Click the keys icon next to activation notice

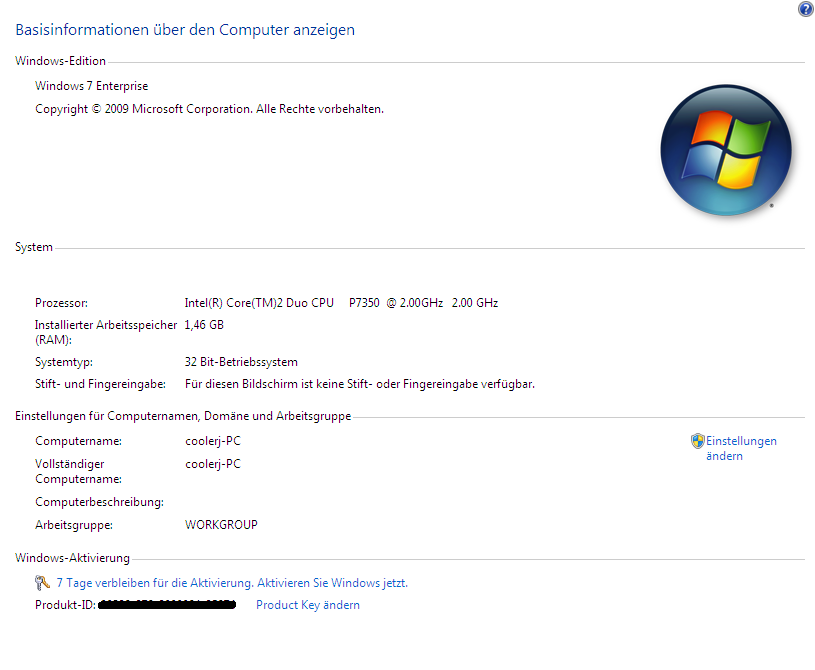(42, 583)
